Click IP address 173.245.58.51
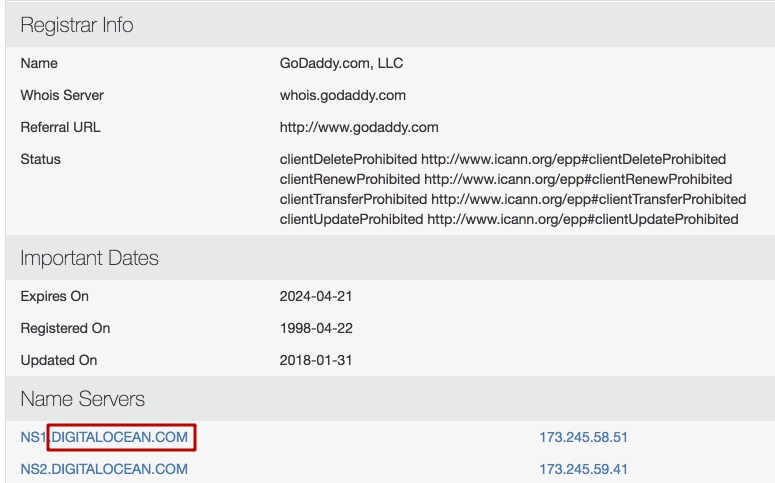The width and height of the screenshot is (775, 483). click(x=583, y=437)
